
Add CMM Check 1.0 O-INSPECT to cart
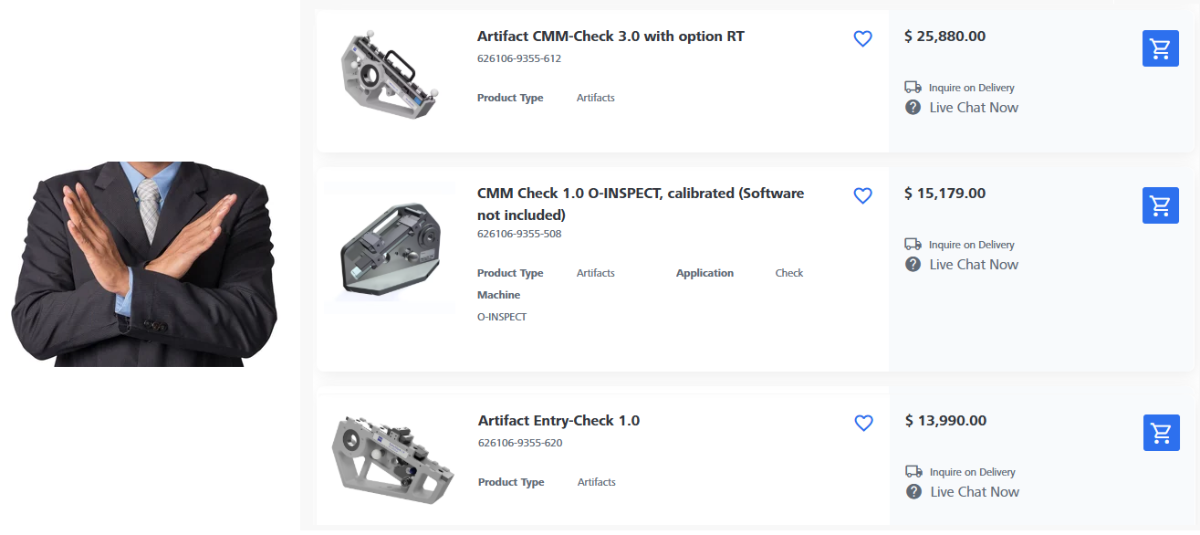(1160, 205)
